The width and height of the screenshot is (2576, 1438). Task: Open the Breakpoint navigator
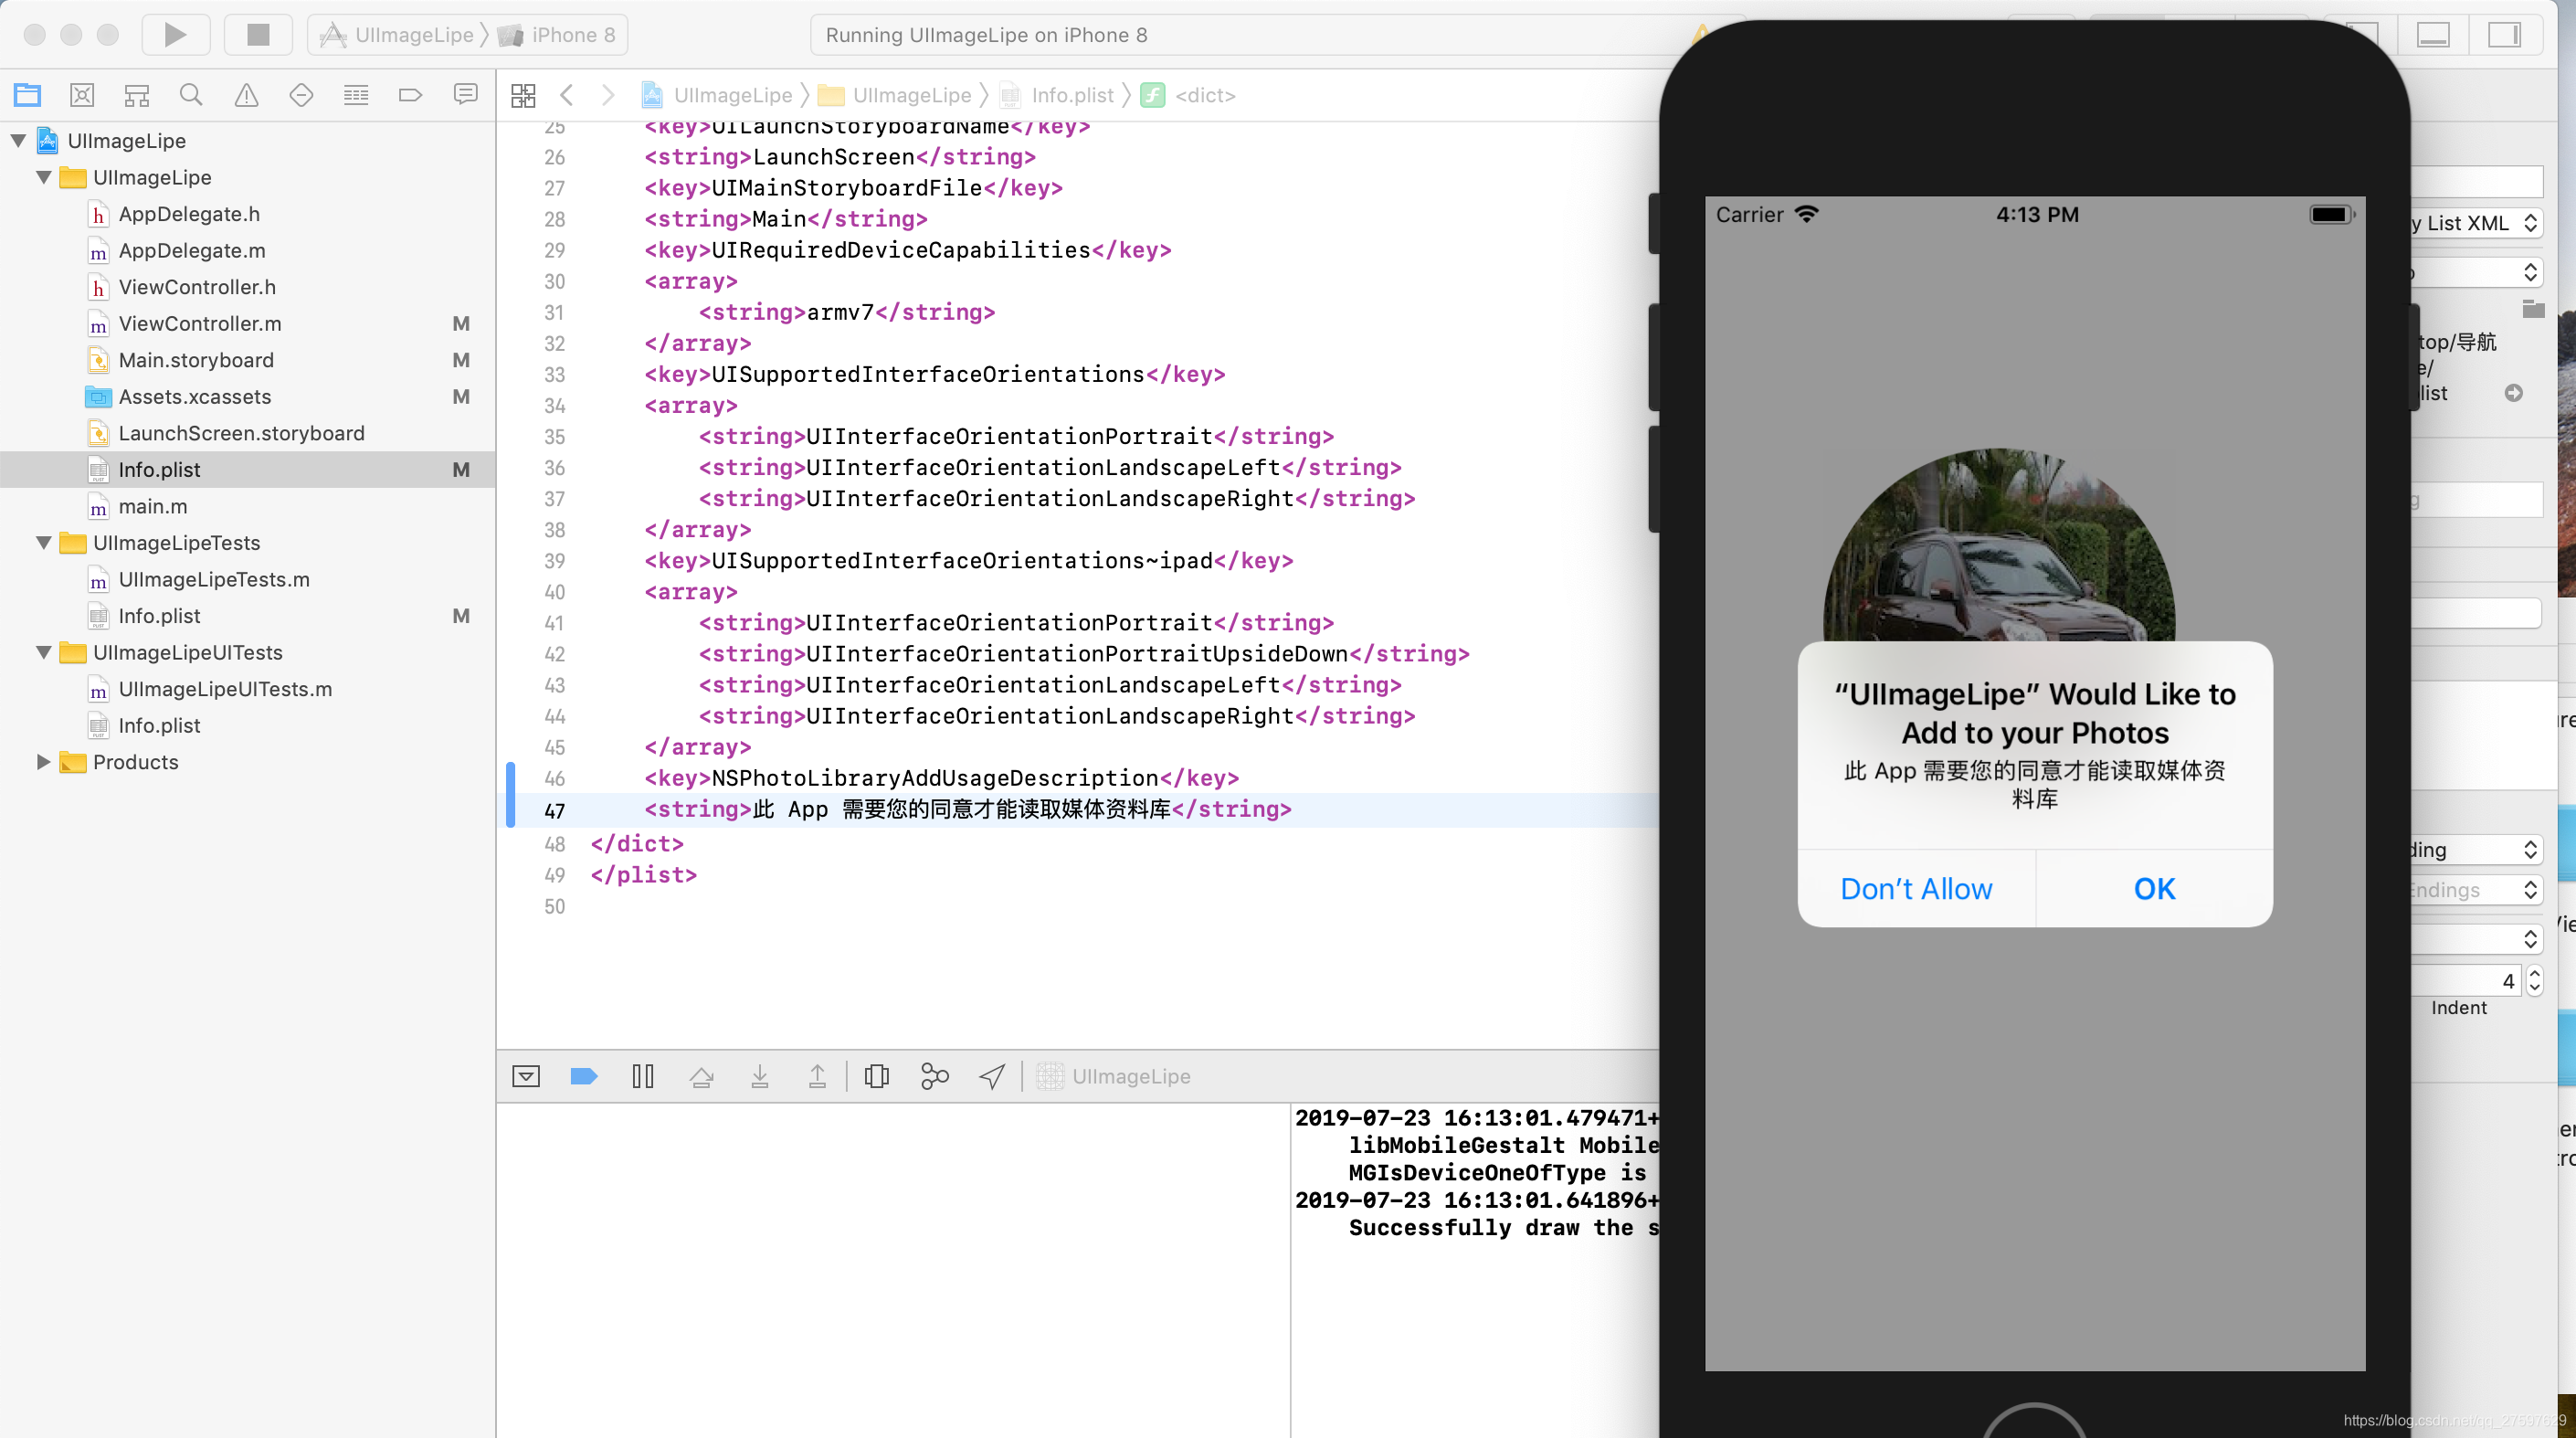pyautogui.click(x=410, y=95)
